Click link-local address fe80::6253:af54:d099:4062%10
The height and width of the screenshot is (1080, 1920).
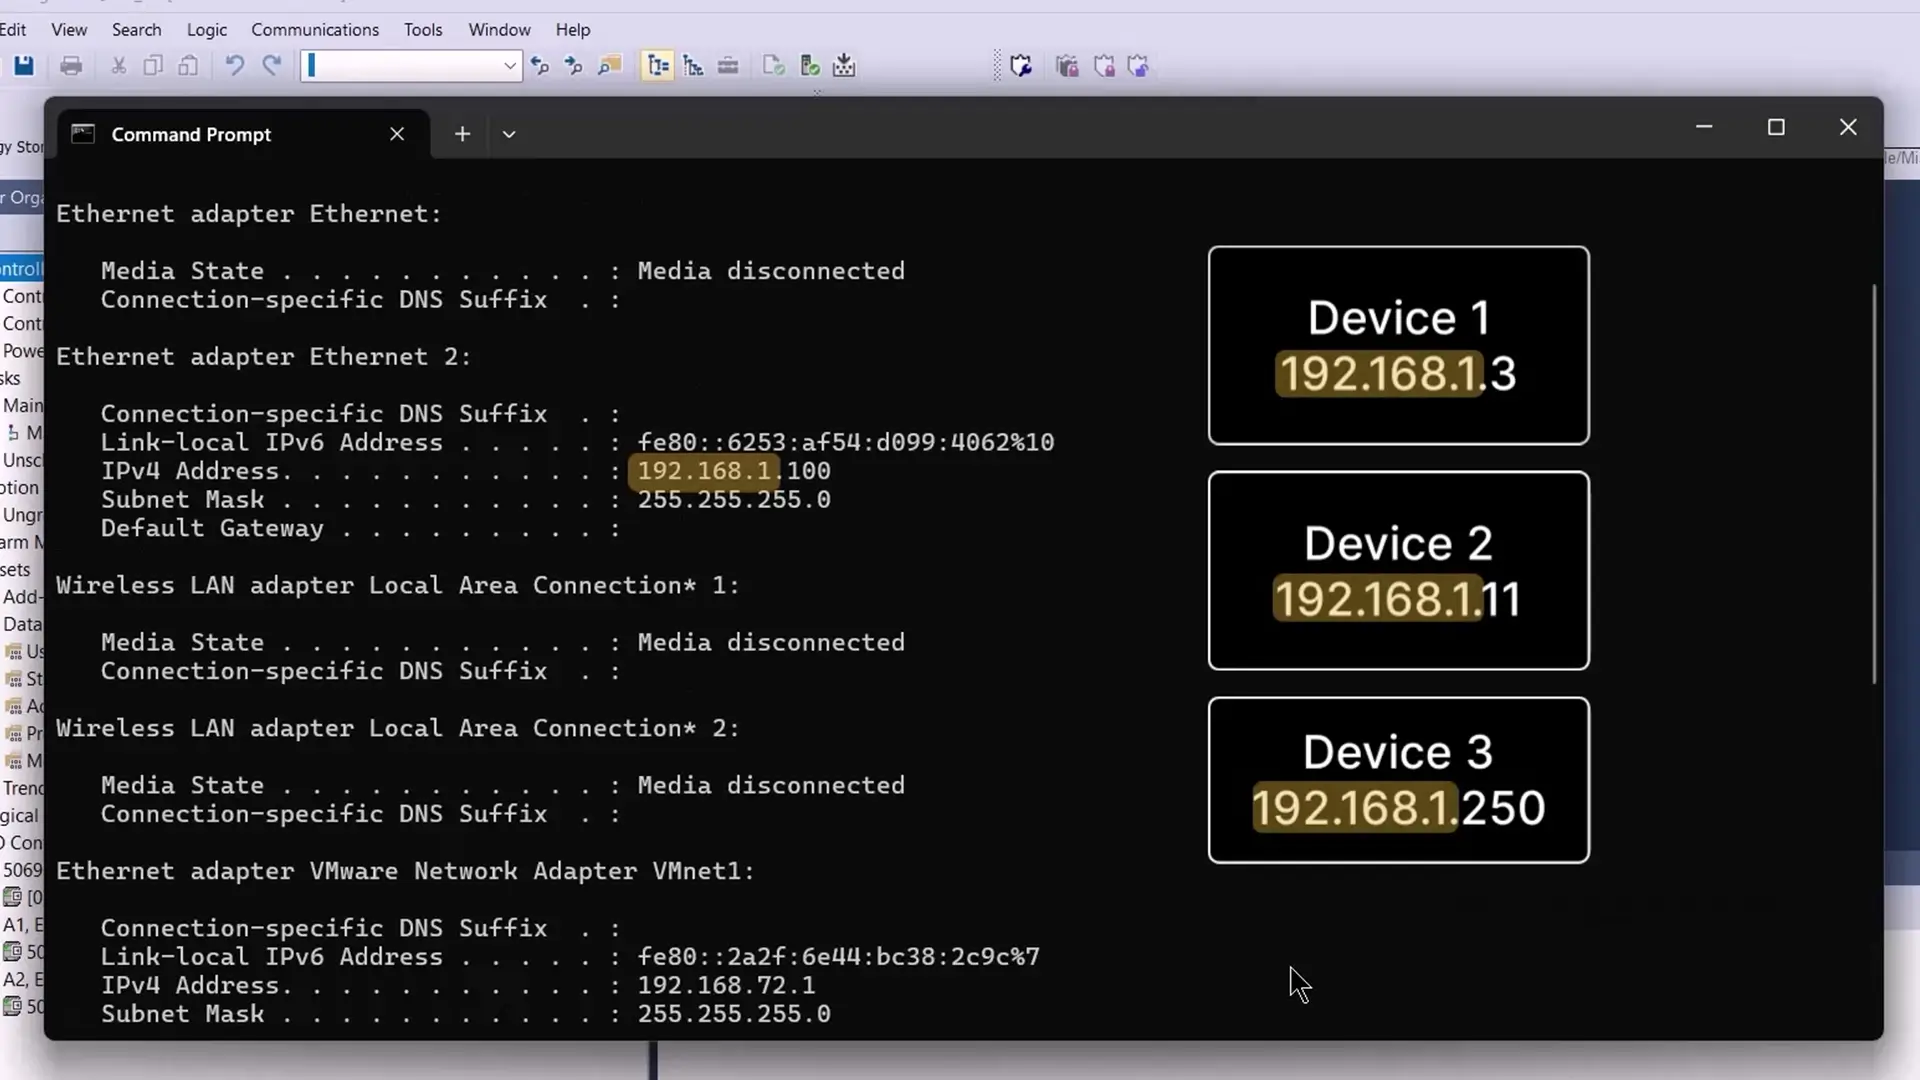[846, 442]
